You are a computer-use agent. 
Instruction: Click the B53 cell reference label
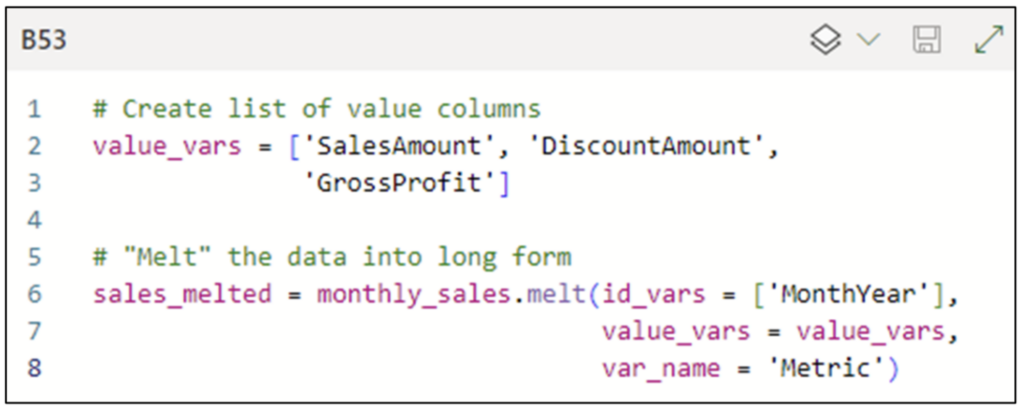[44, 41]
